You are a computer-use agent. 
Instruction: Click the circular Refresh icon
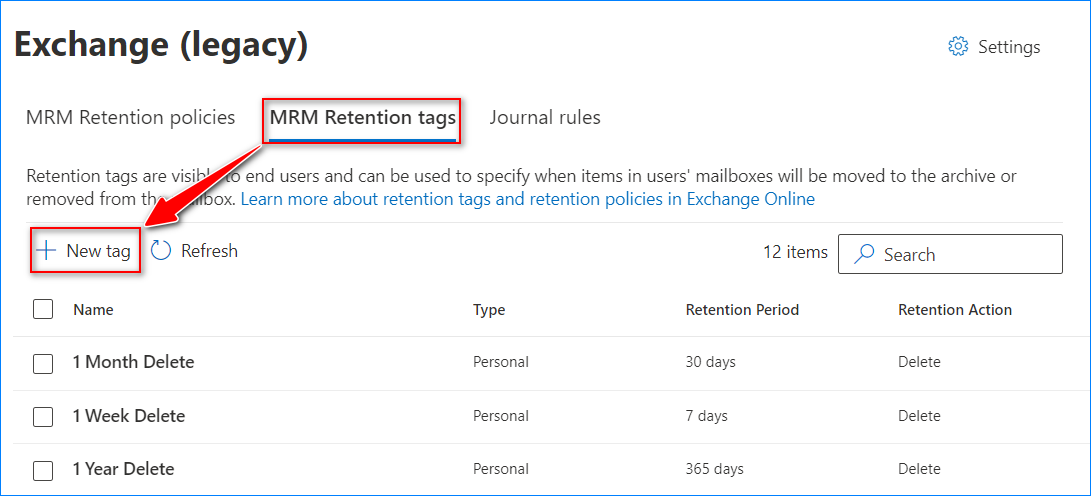click(162, 251)
